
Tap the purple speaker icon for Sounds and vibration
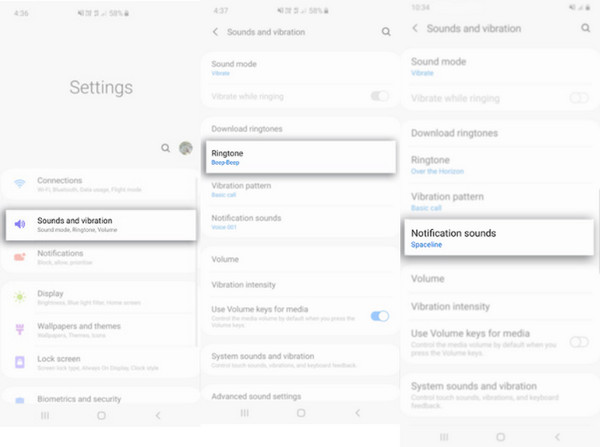click(x=20, y=224)
